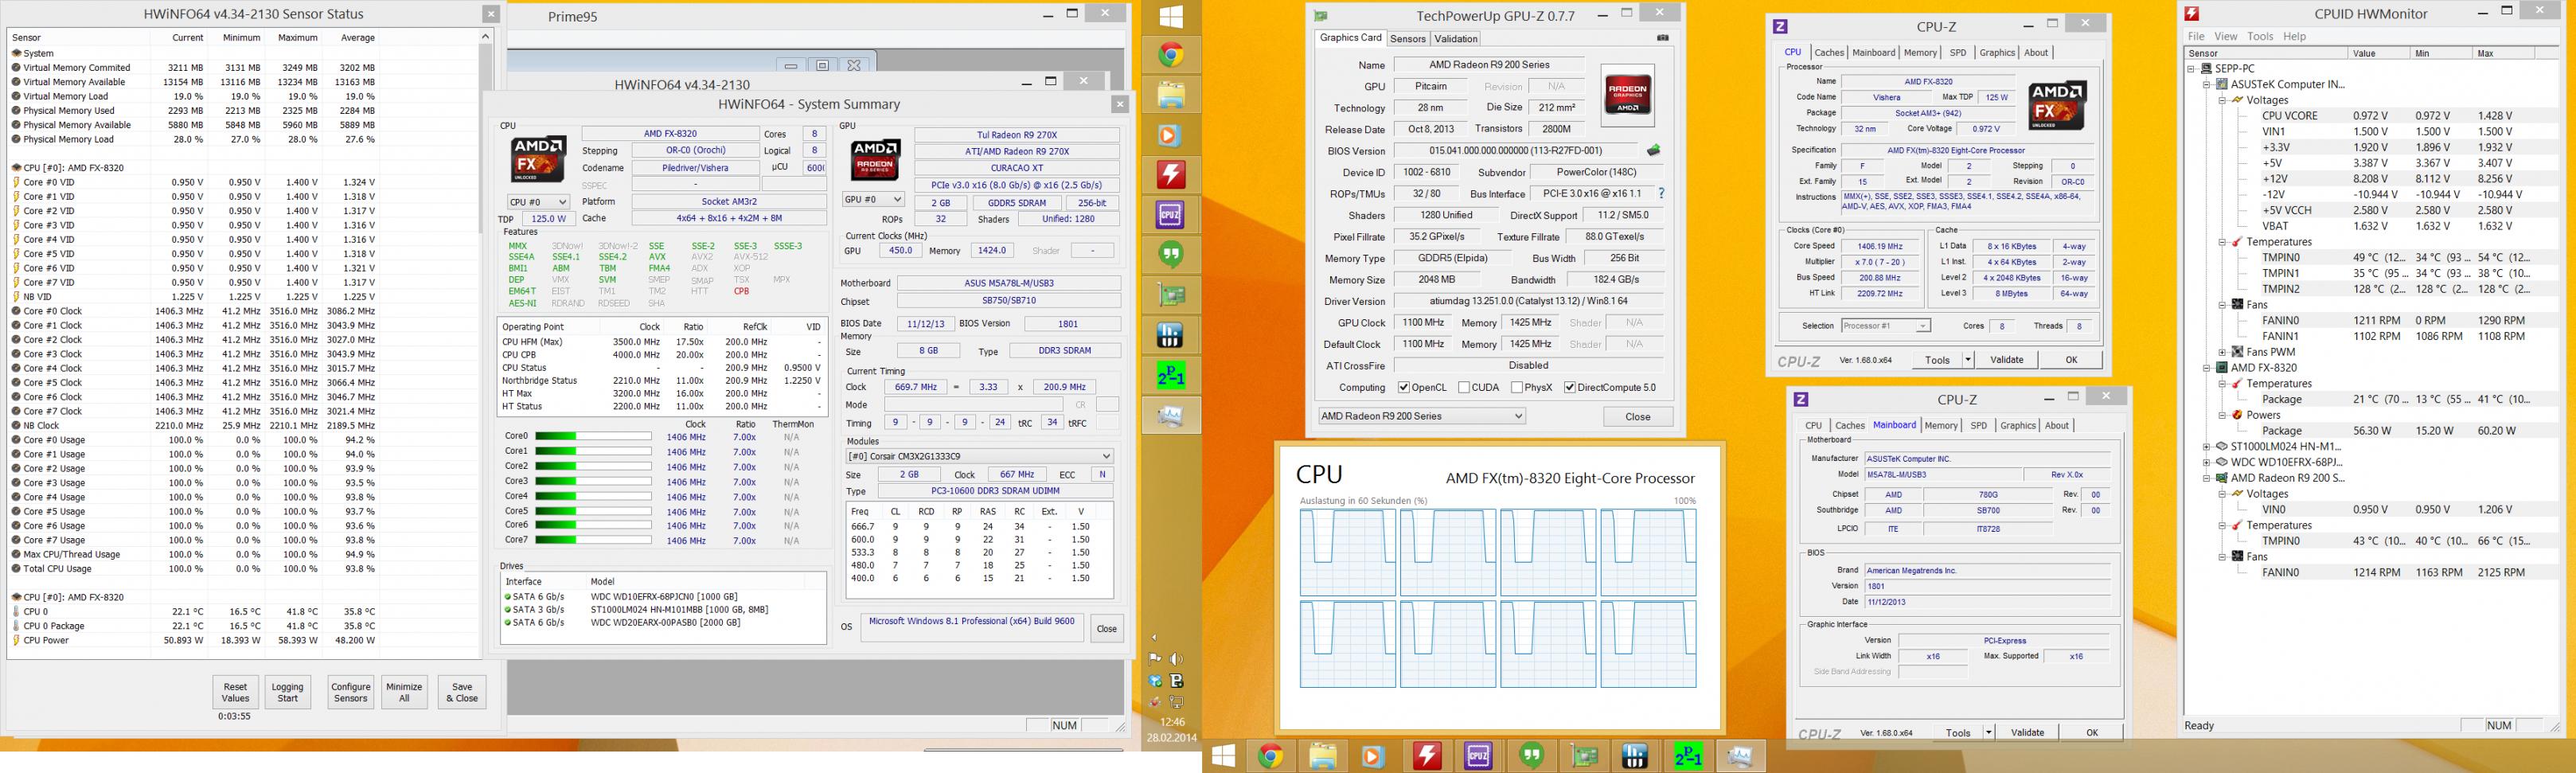The width and height of the screenshot is (2576, 773).
Task: Click the Core7 load bar in HWiNFO summary
Action: pos(593,540)
